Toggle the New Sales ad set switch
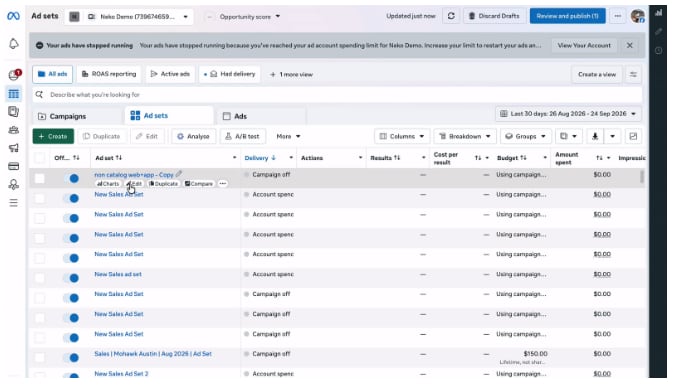680x385 pixels. pos(71,278)
